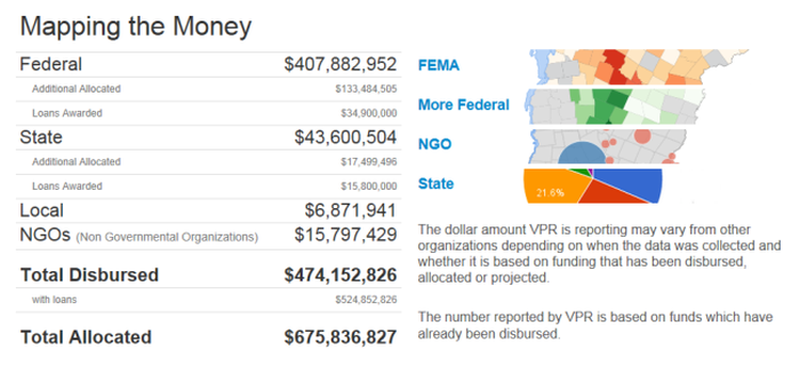Open the More Federal link
The height and width of the screenshot is (366, 800).
[463, 105]
